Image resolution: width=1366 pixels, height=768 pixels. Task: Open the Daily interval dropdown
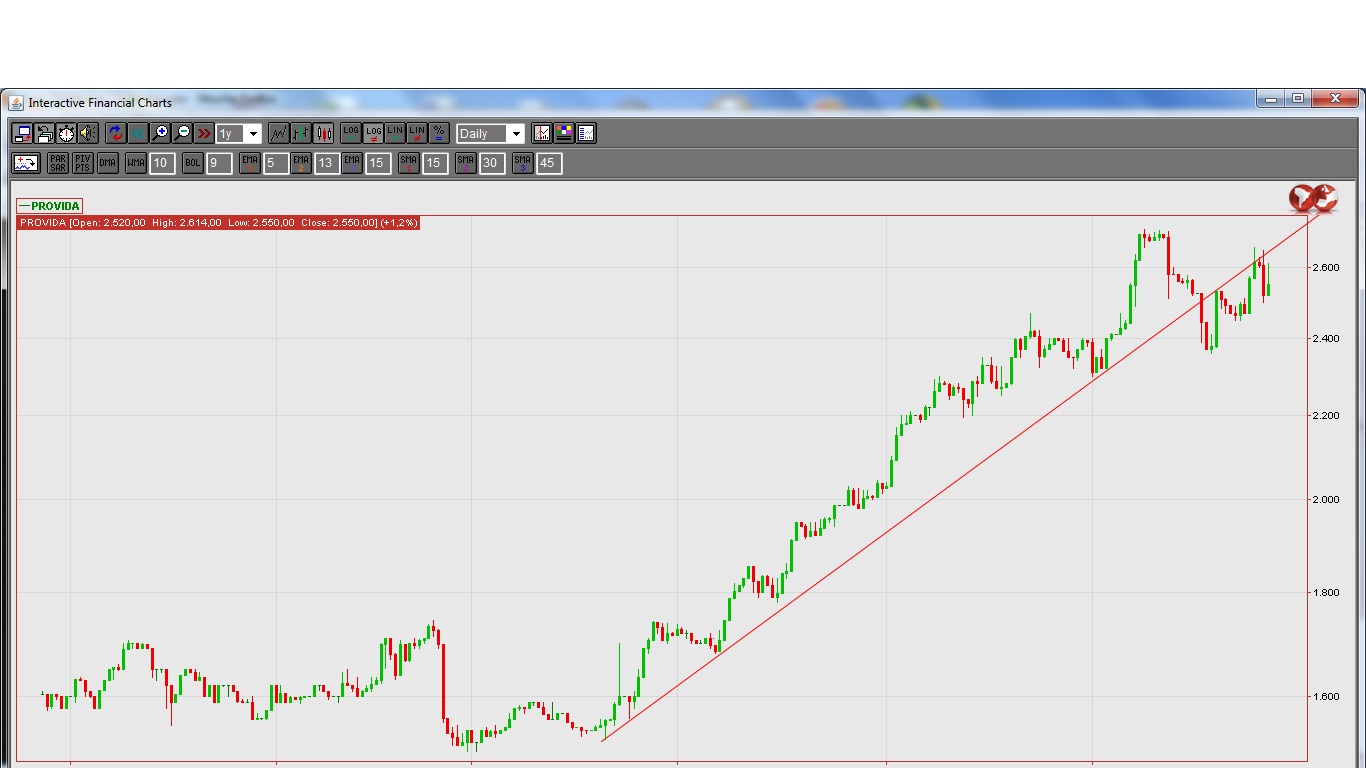click(x=490, y=133)
